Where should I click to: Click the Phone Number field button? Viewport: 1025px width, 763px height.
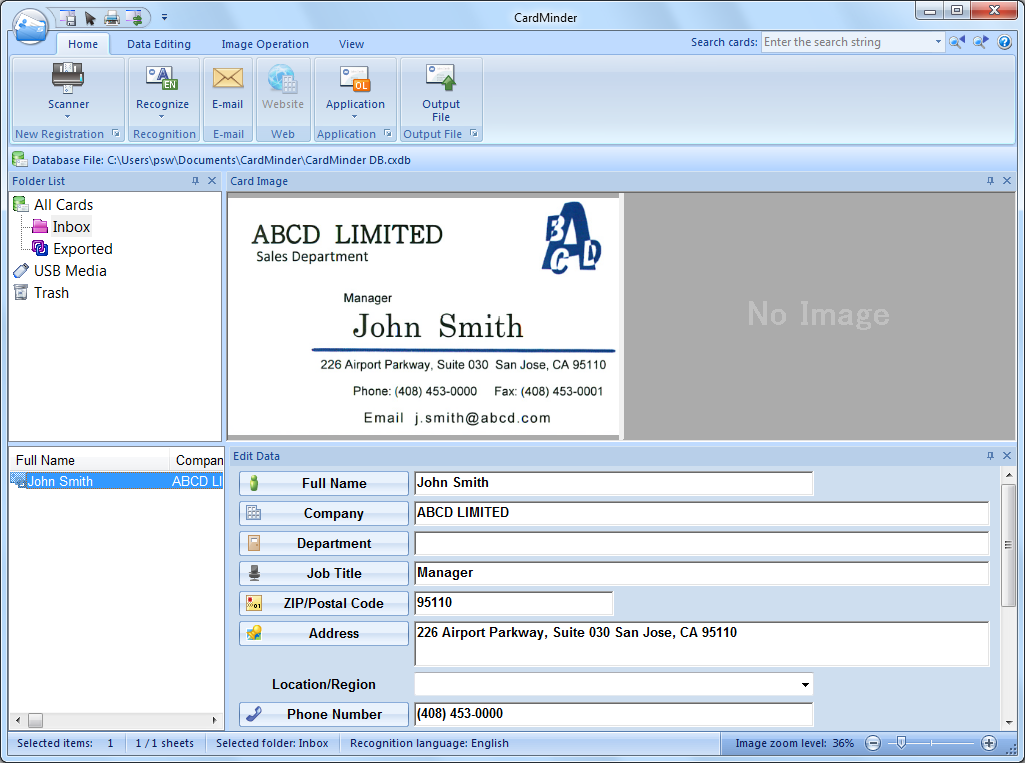324,715
